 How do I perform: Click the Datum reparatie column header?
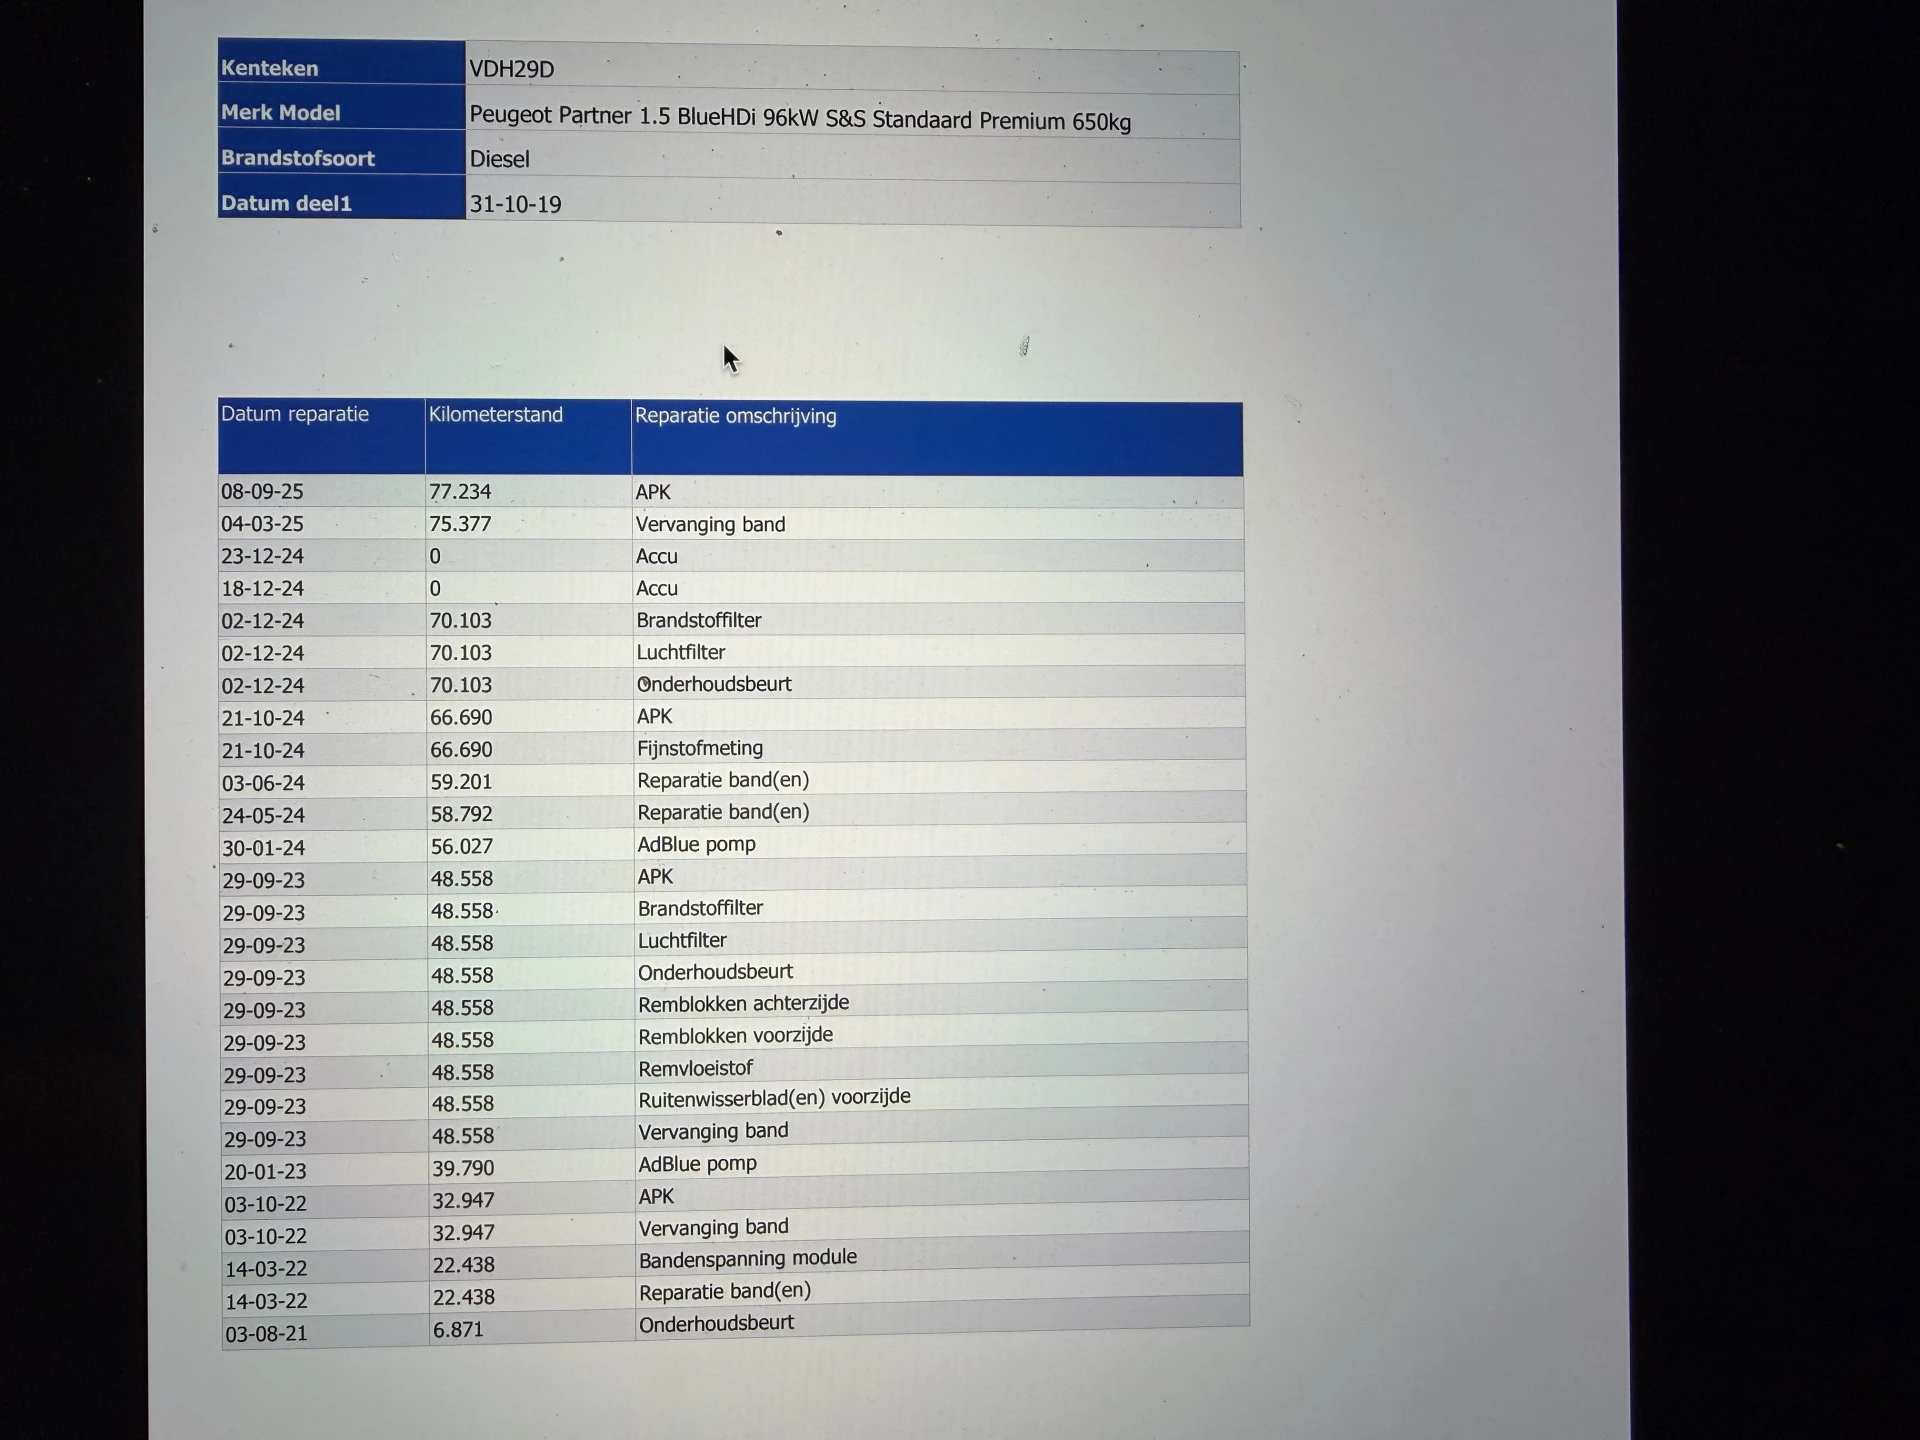click(295, 414)
